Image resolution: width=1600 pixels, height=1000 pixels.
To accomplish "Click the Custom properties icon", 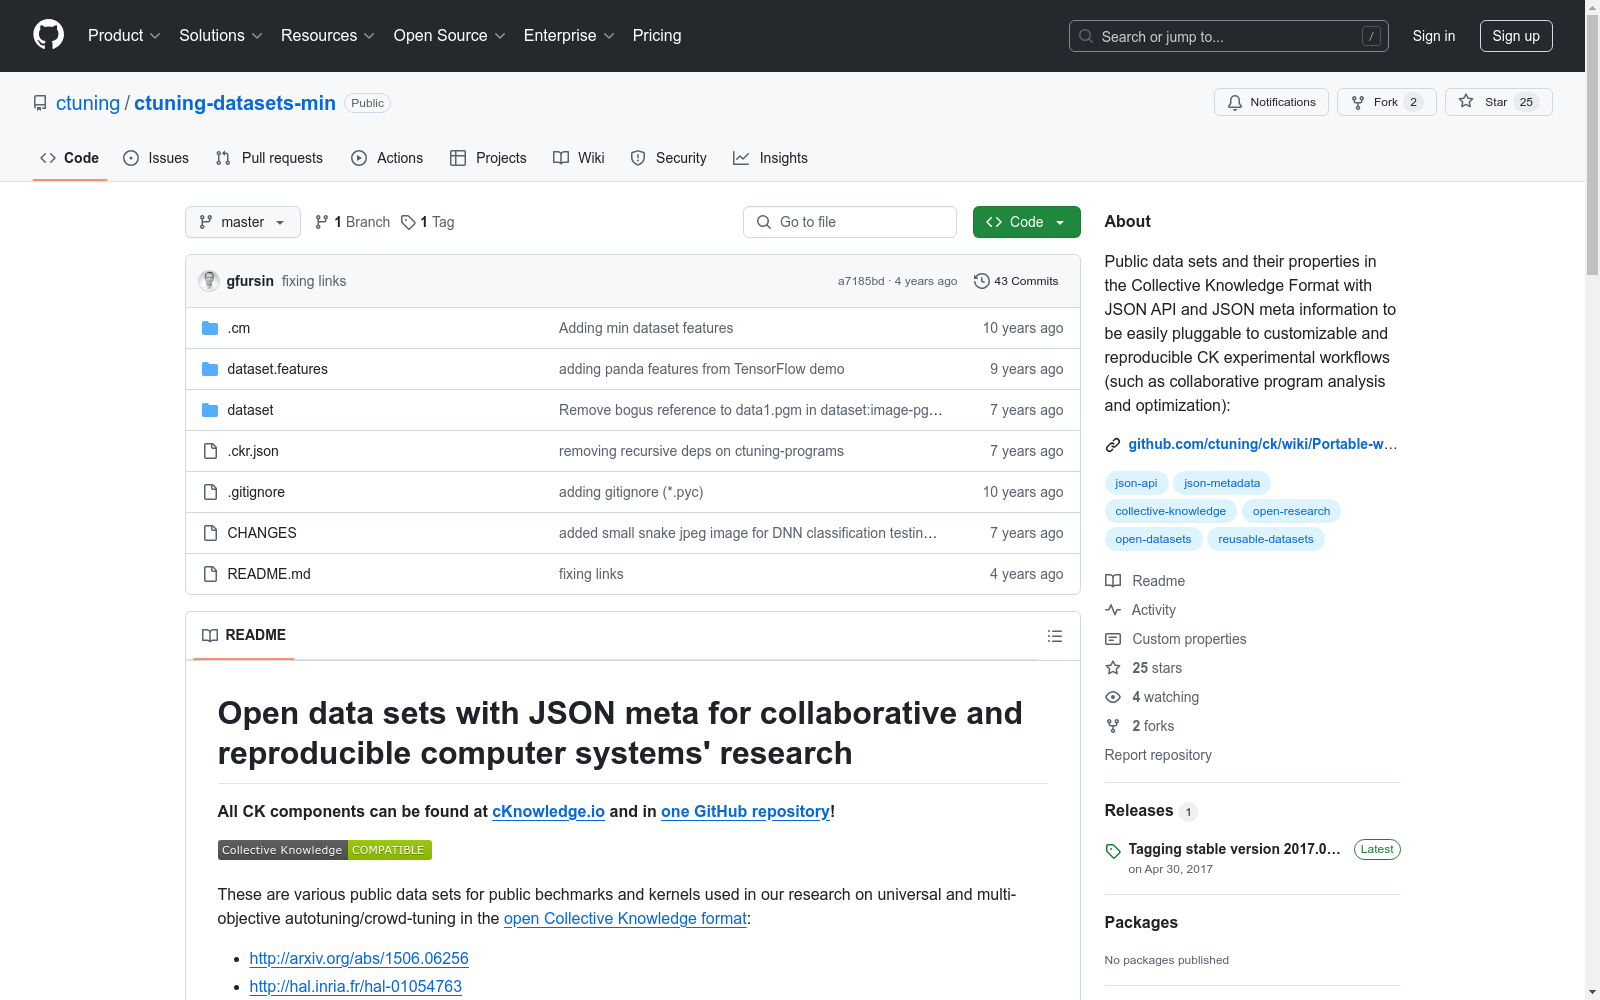I will pyautogui.click(x=1113, y=639).
